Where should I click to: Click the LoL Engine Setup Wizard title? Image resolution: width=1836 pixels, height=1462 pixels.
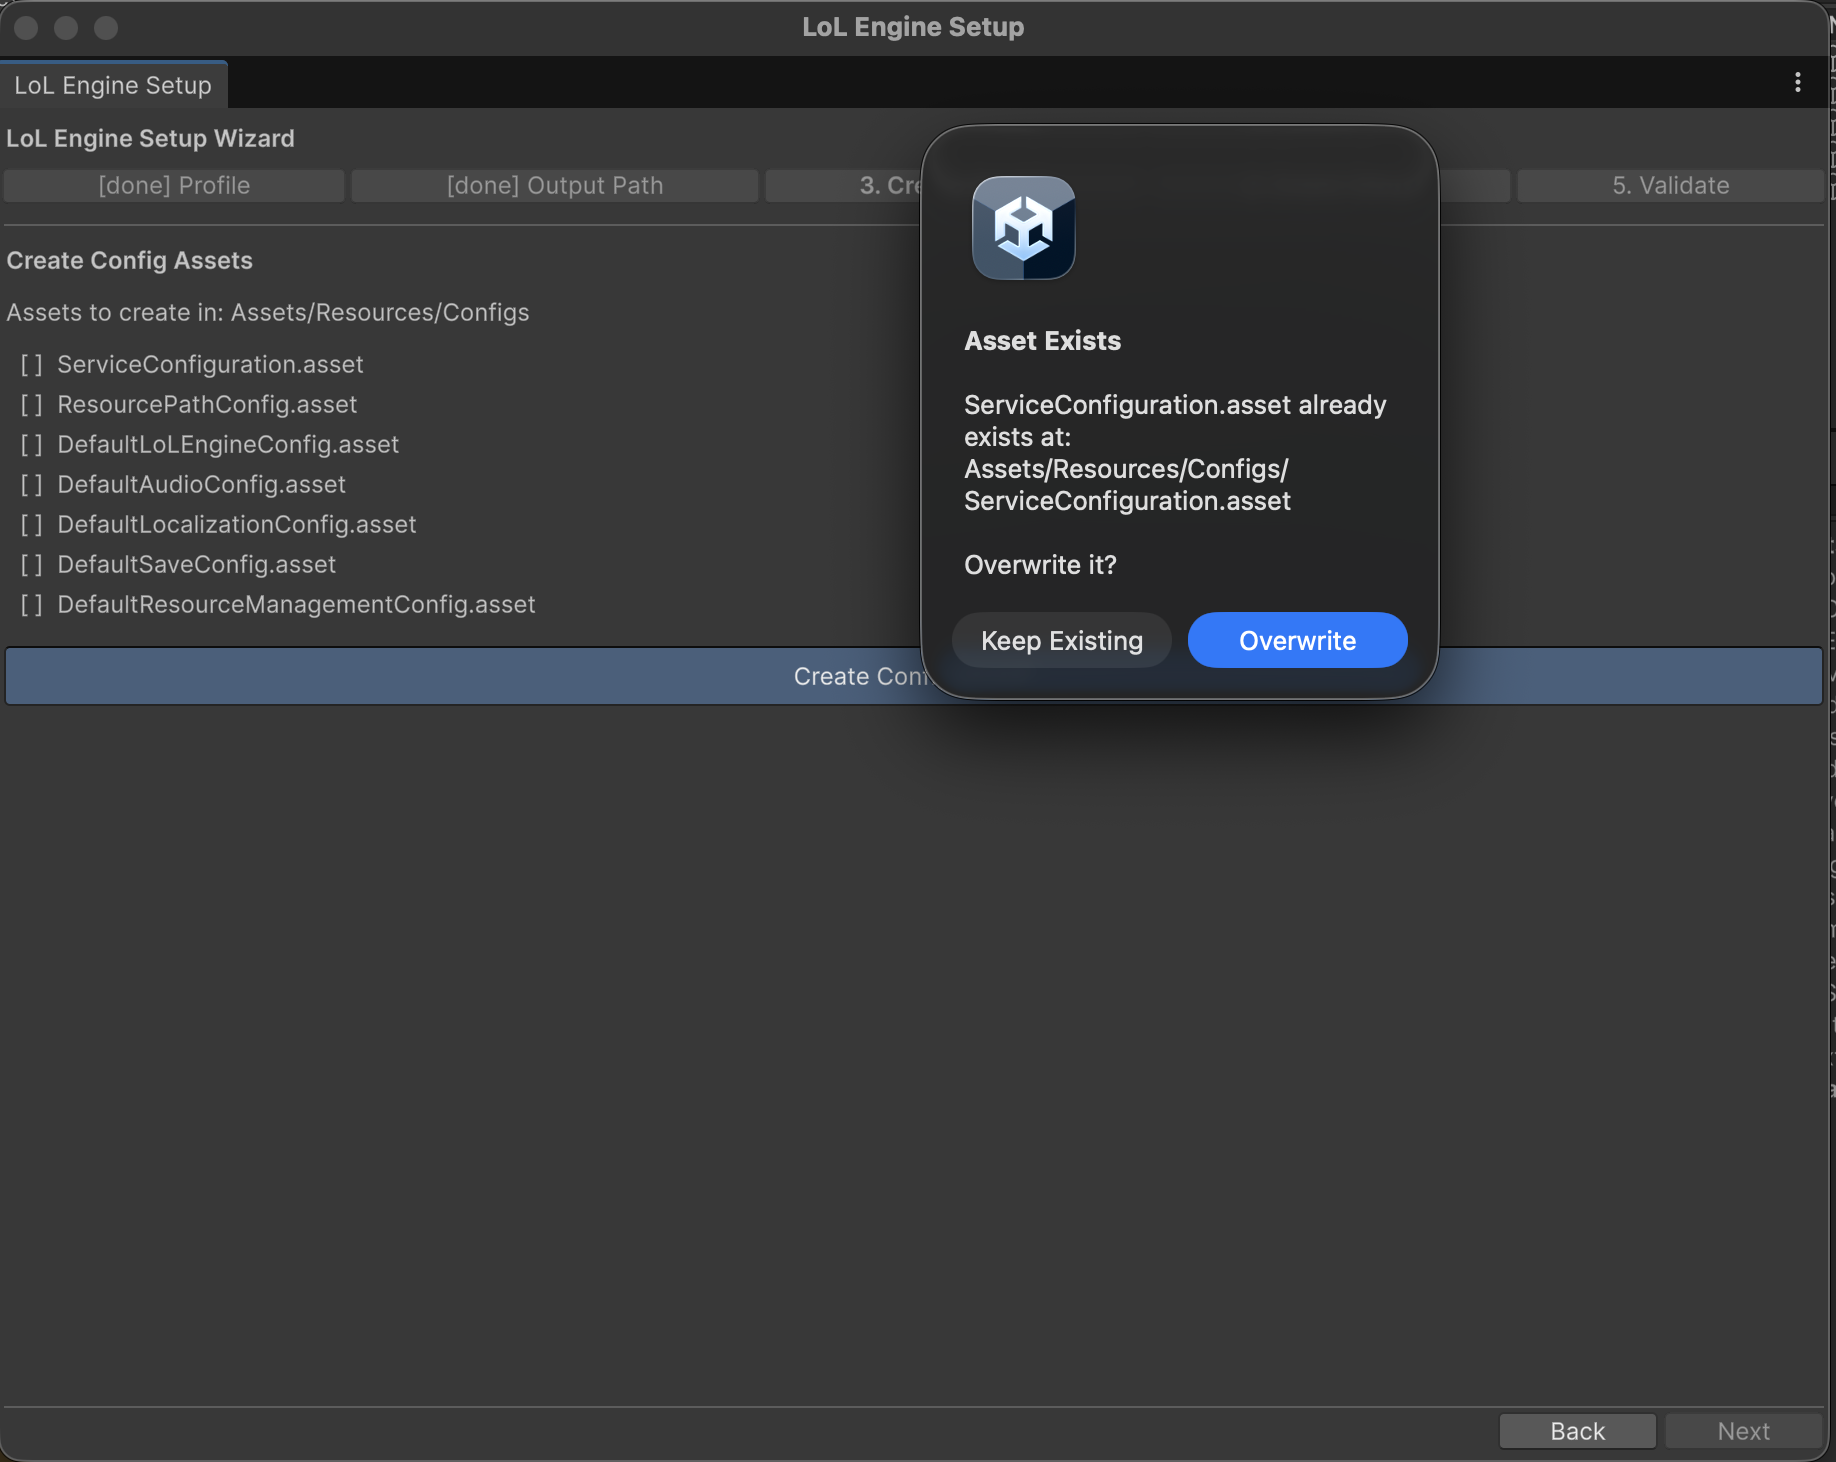tap(150, 138)
